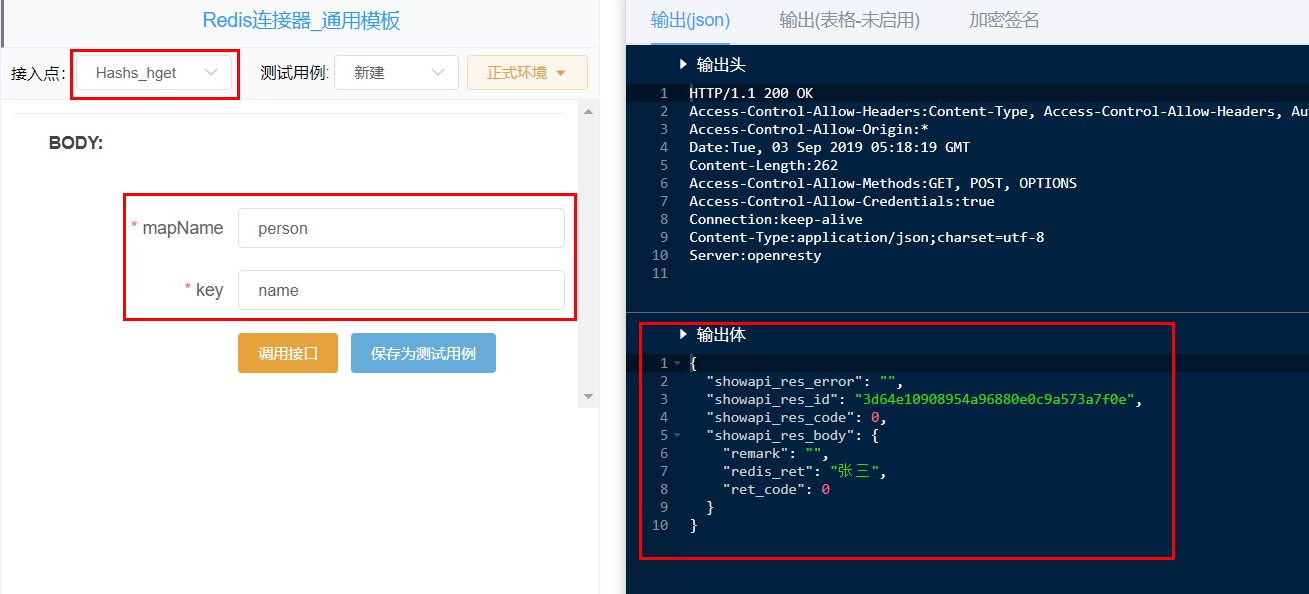Click the "showapi_res_error" line
Viewport: 1309px width, 594px height.
click(804, 381)
